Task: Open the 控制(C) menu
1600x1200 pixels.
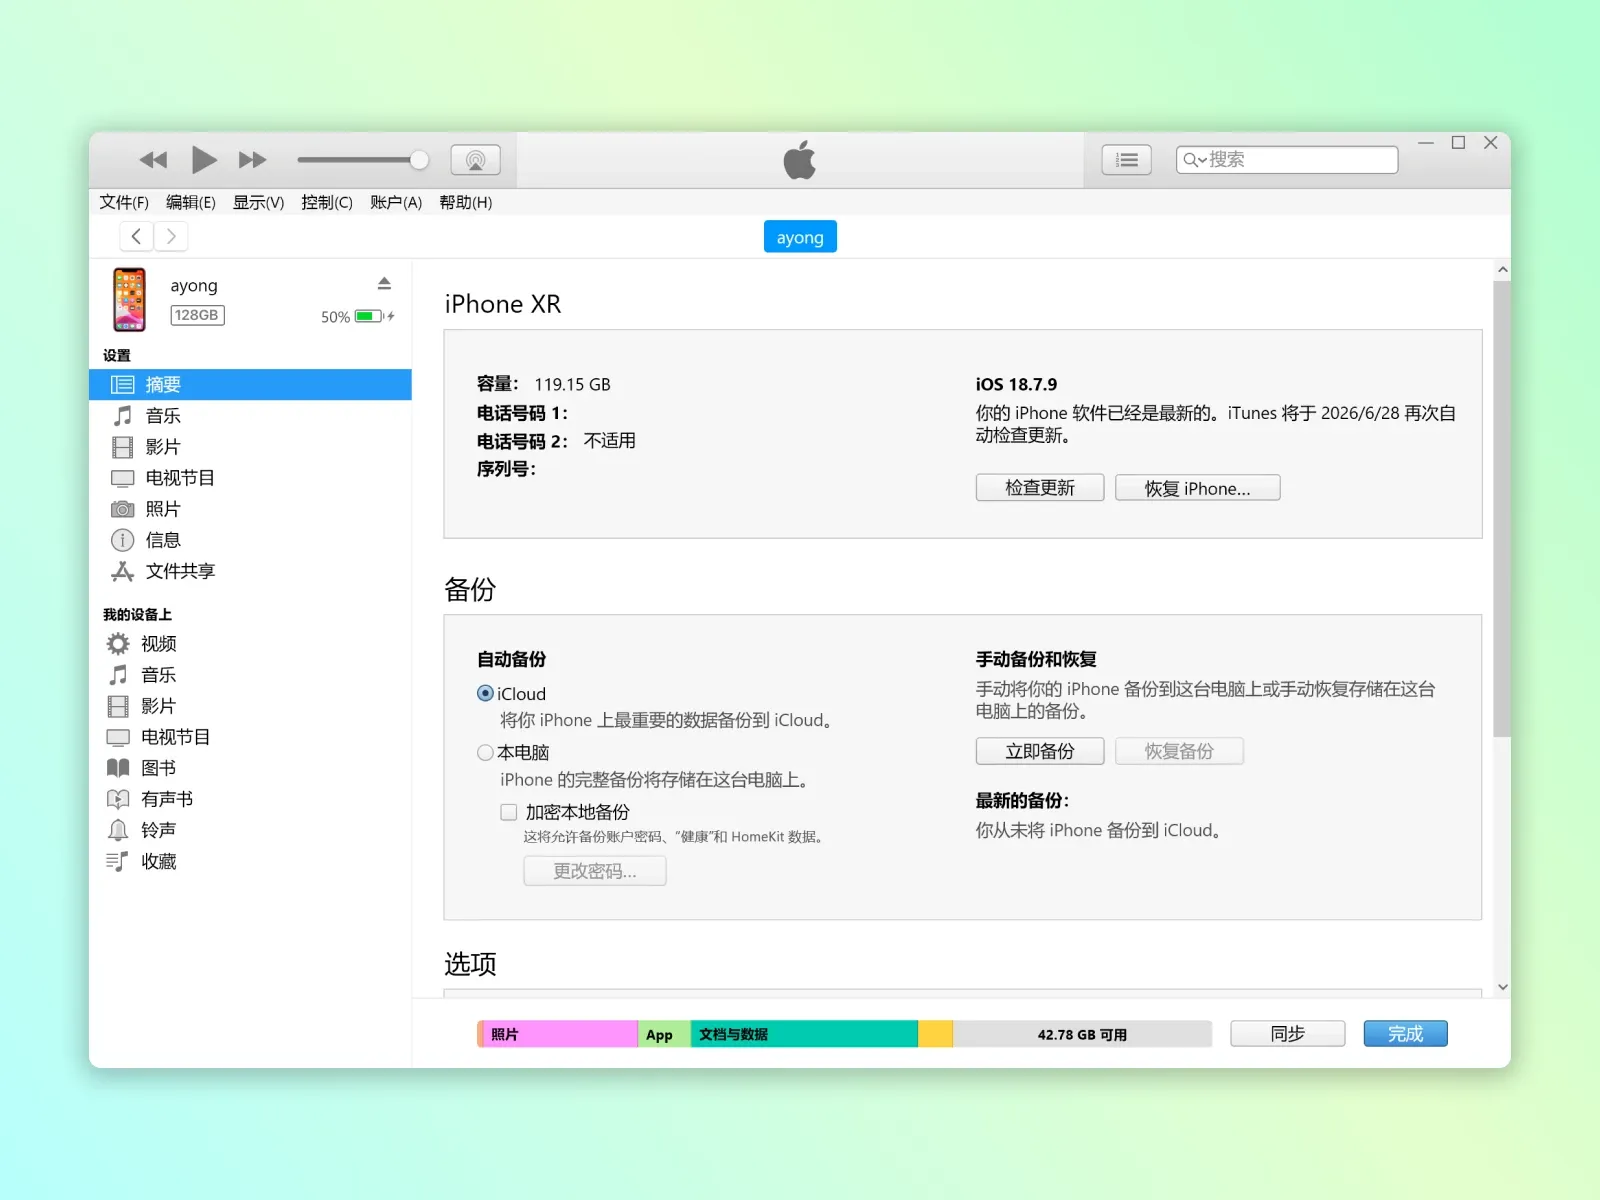Action: pyautogui.click(x=327, y=202)
